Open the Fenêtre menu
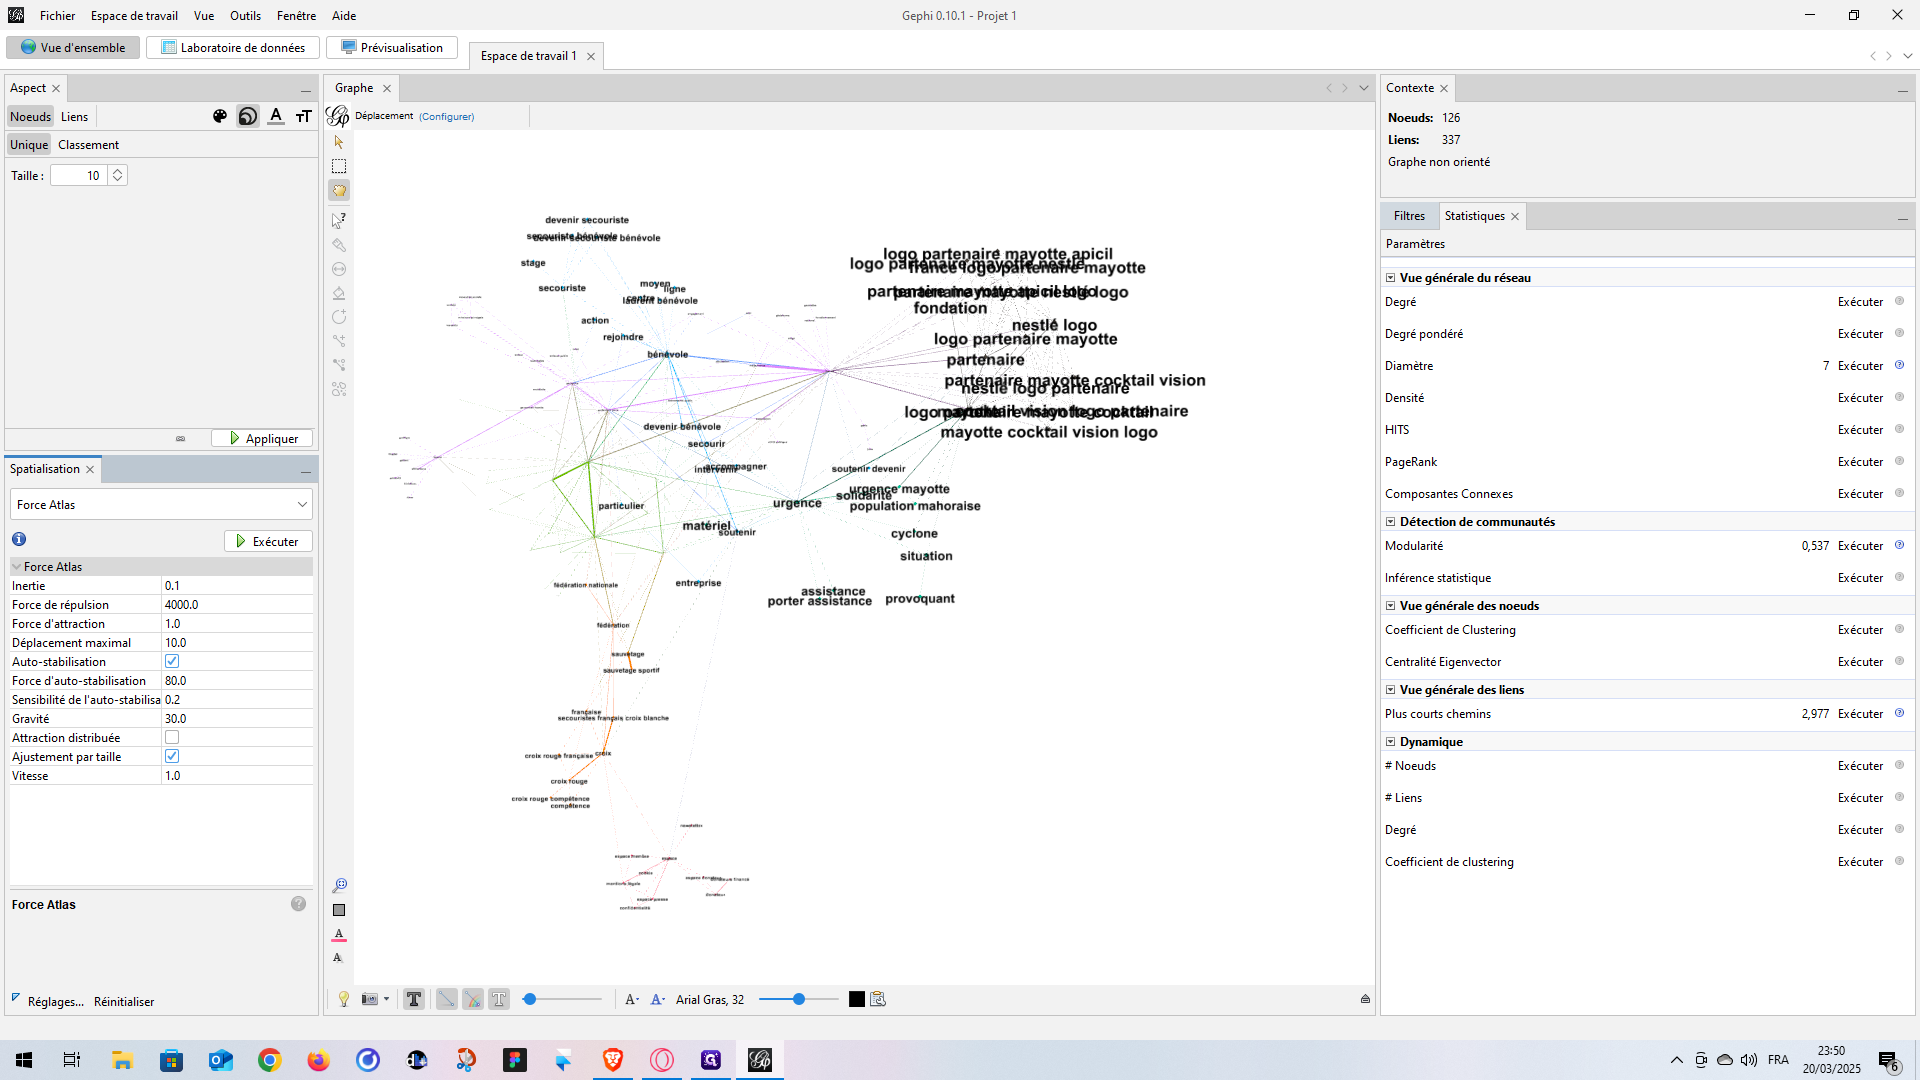The image size is (1920, 1080). click(296, 15)
